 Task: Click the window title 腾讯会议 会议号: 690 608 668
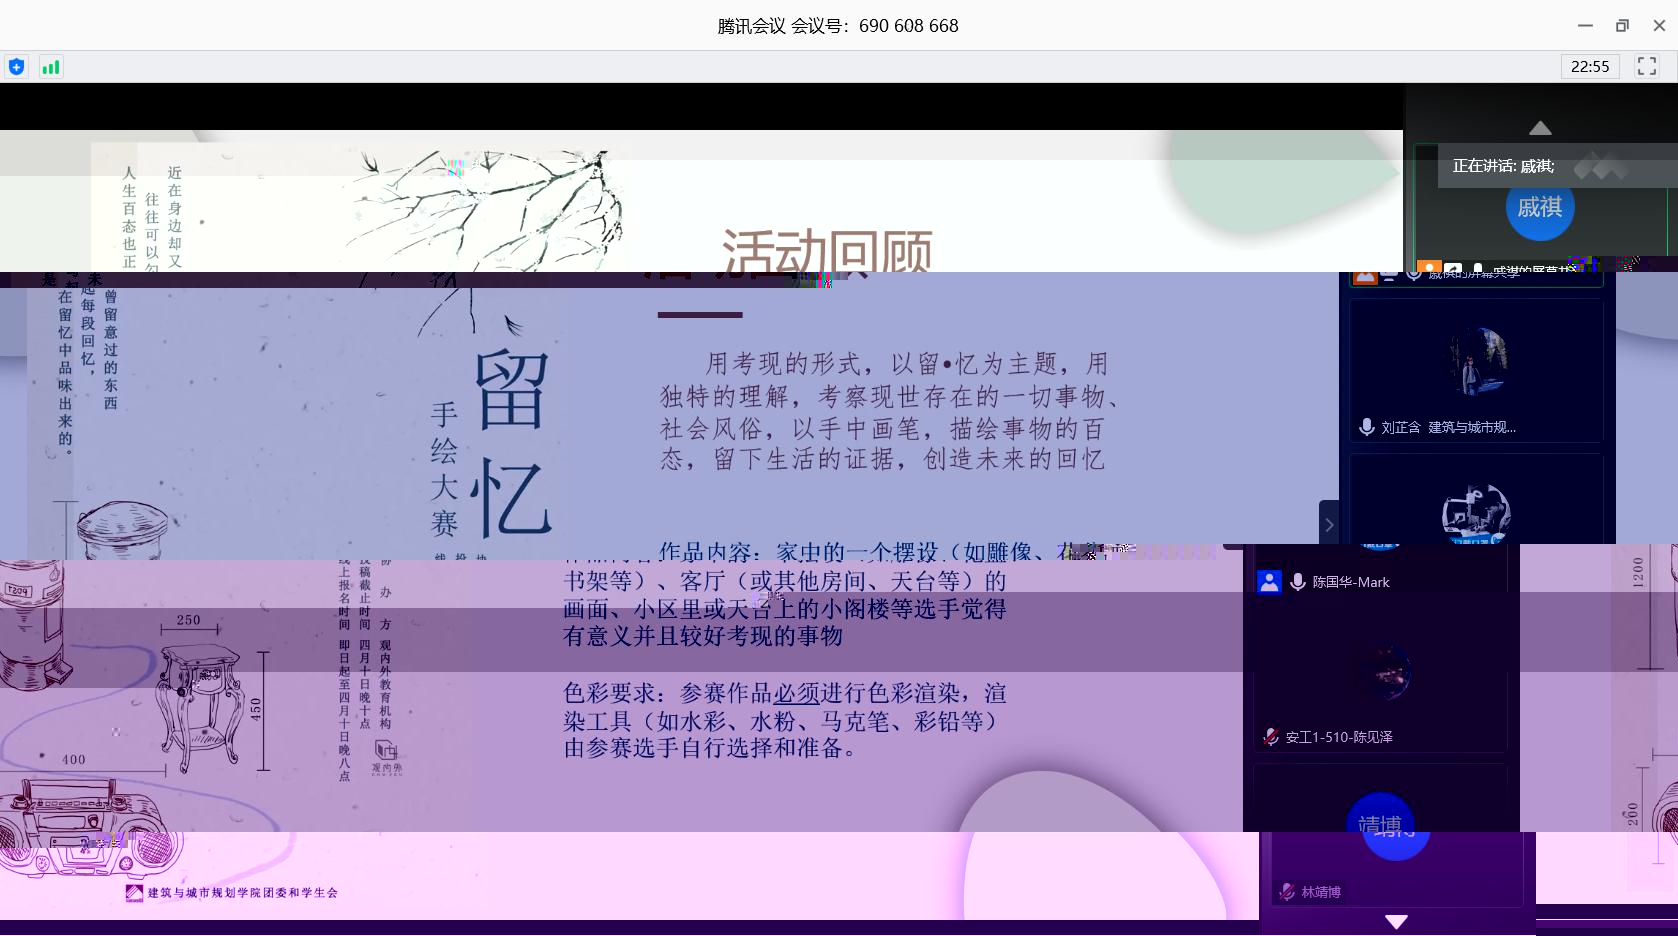pos(838,26)
